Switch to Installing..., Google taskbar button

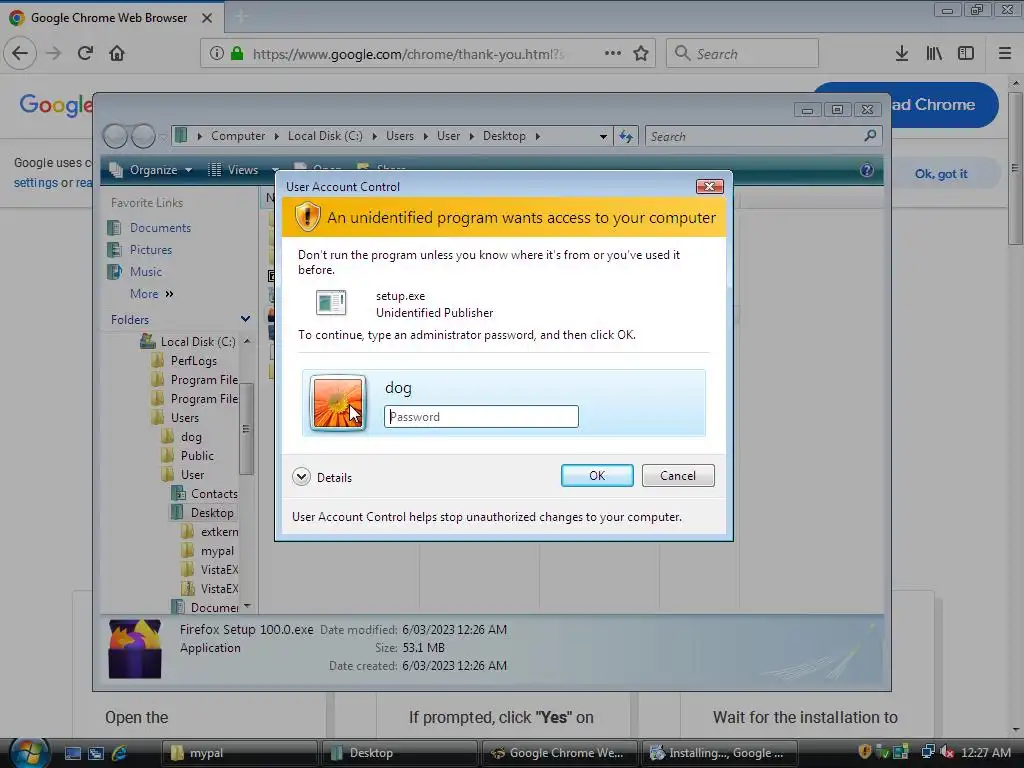point(721,753)
